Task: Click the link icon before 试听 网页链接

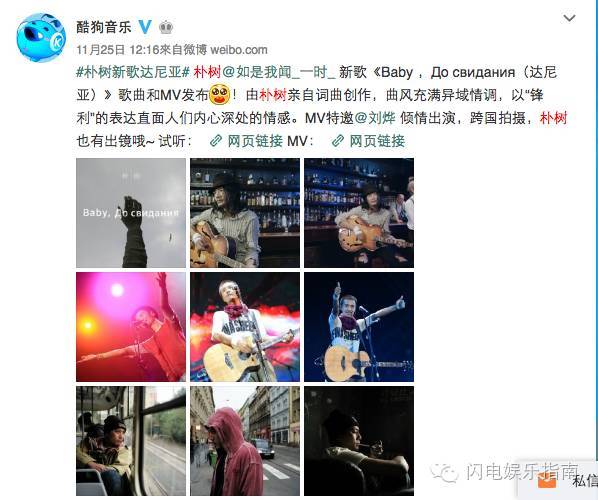Action: (216, 141)
